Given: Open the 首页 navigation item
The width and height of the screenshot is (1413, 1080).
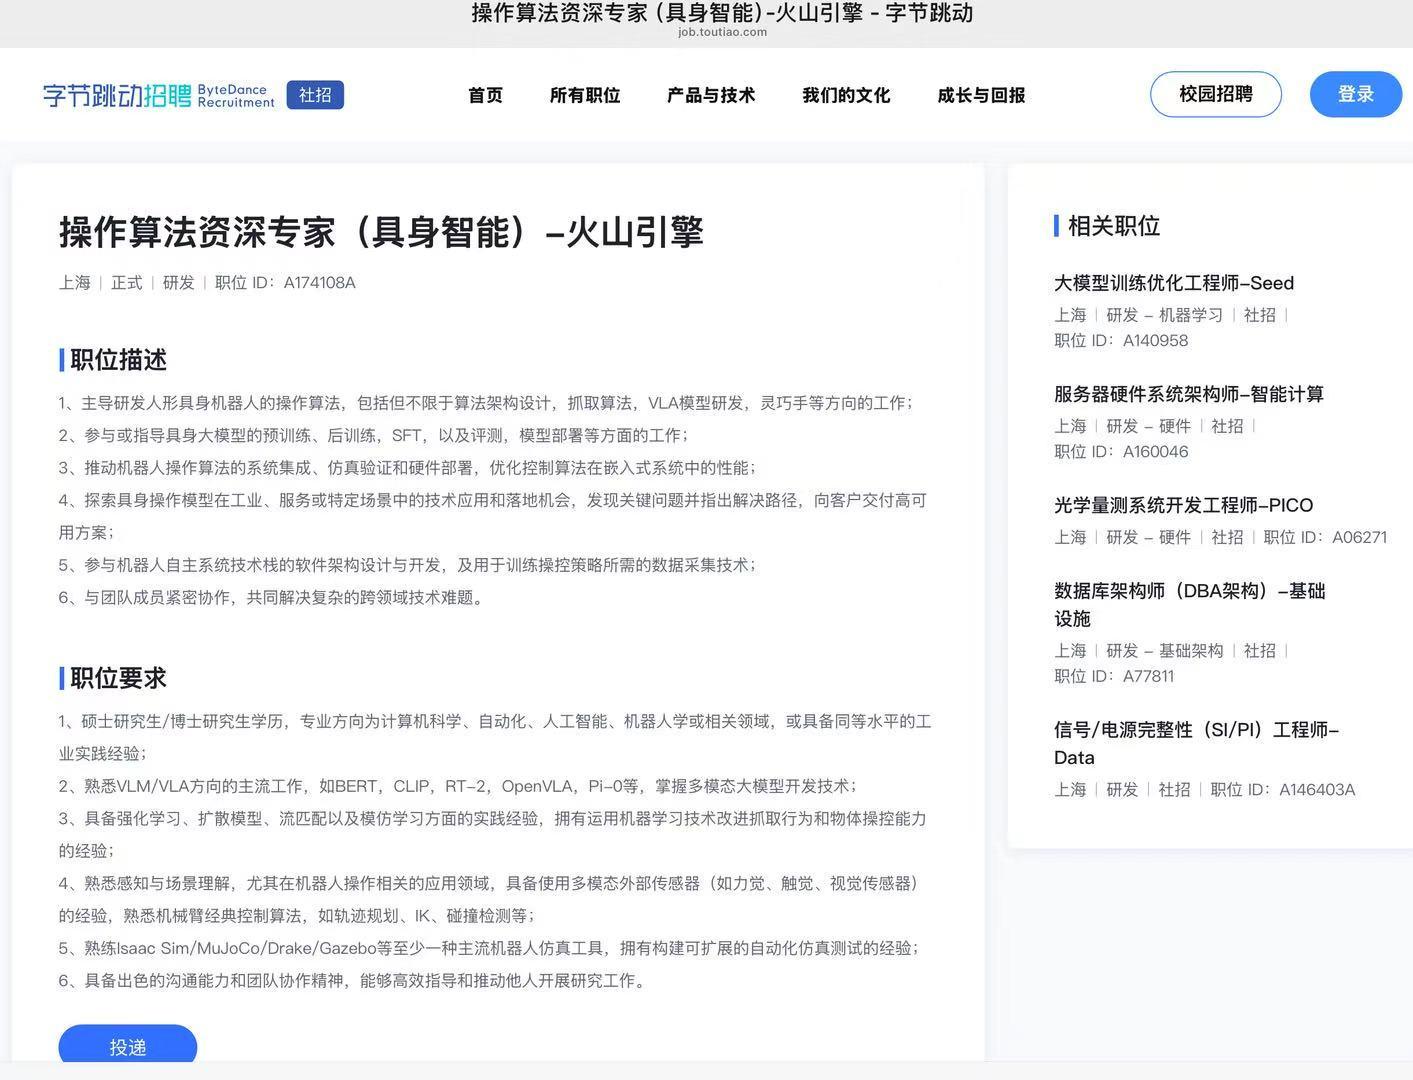Looking at the screenshot, I should [x=485, y=95].
